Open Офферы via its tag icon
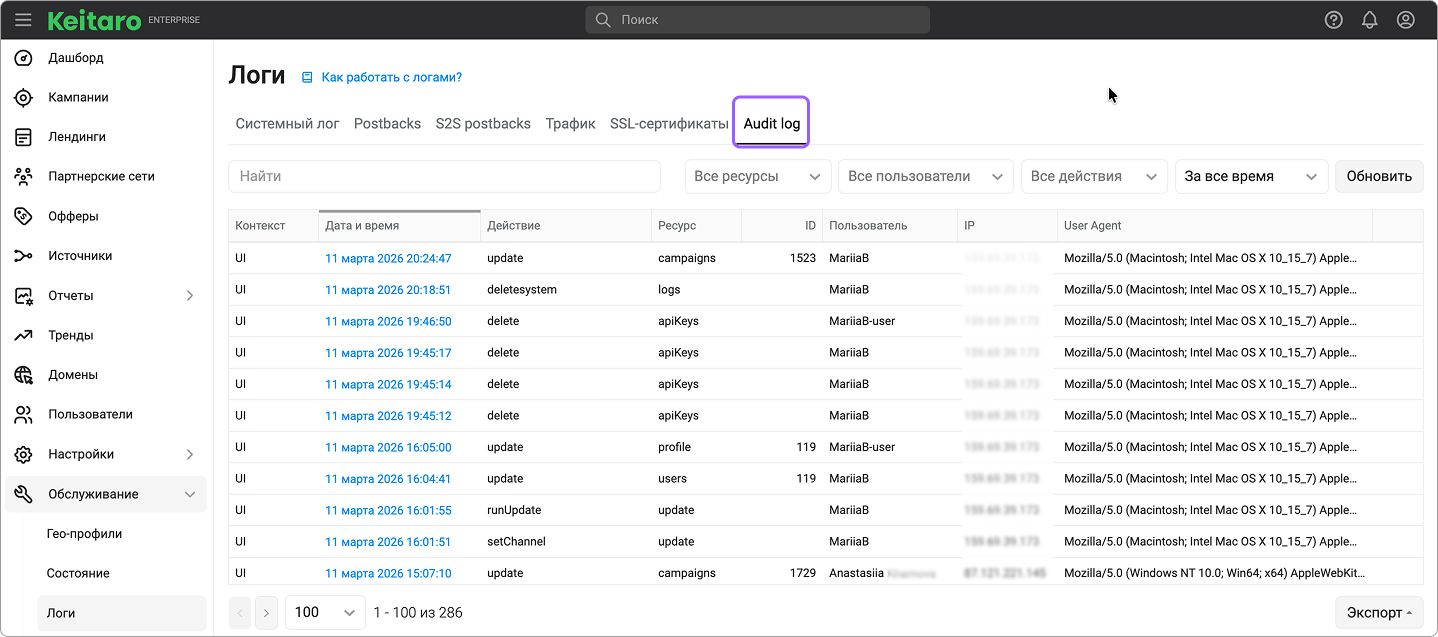The image size is (1438, 637). click(x=24, y=216)
